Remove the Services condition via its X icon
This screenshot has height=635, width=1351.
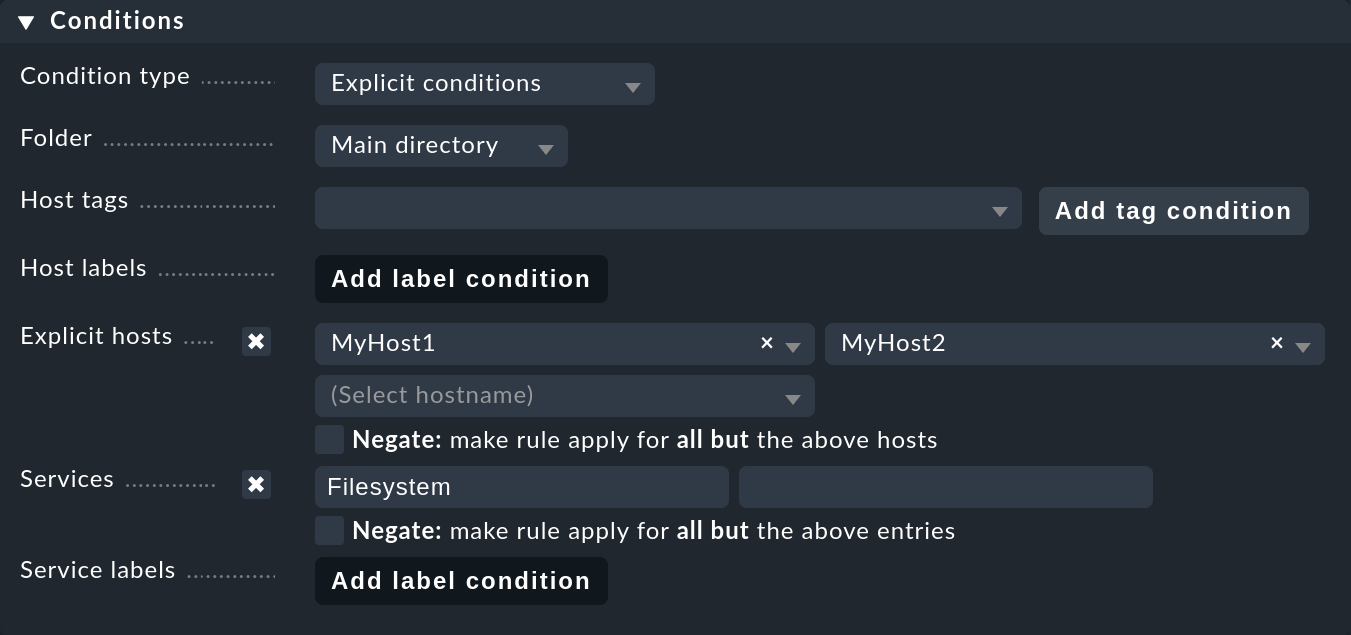[x=256, y=485]
